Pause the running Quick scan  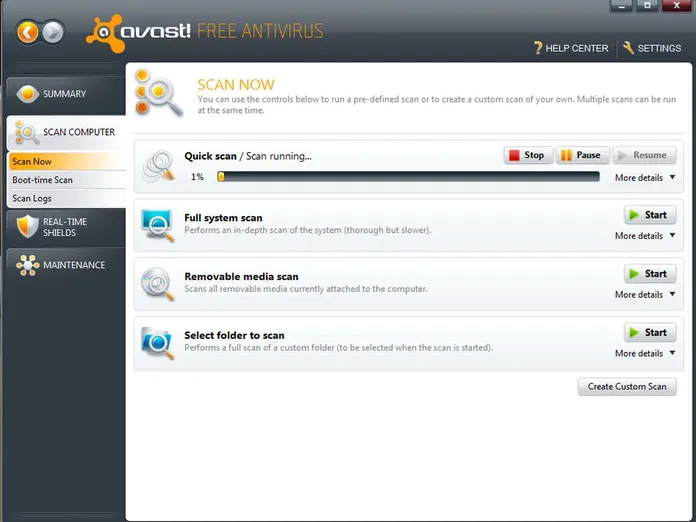coord(581,155)
